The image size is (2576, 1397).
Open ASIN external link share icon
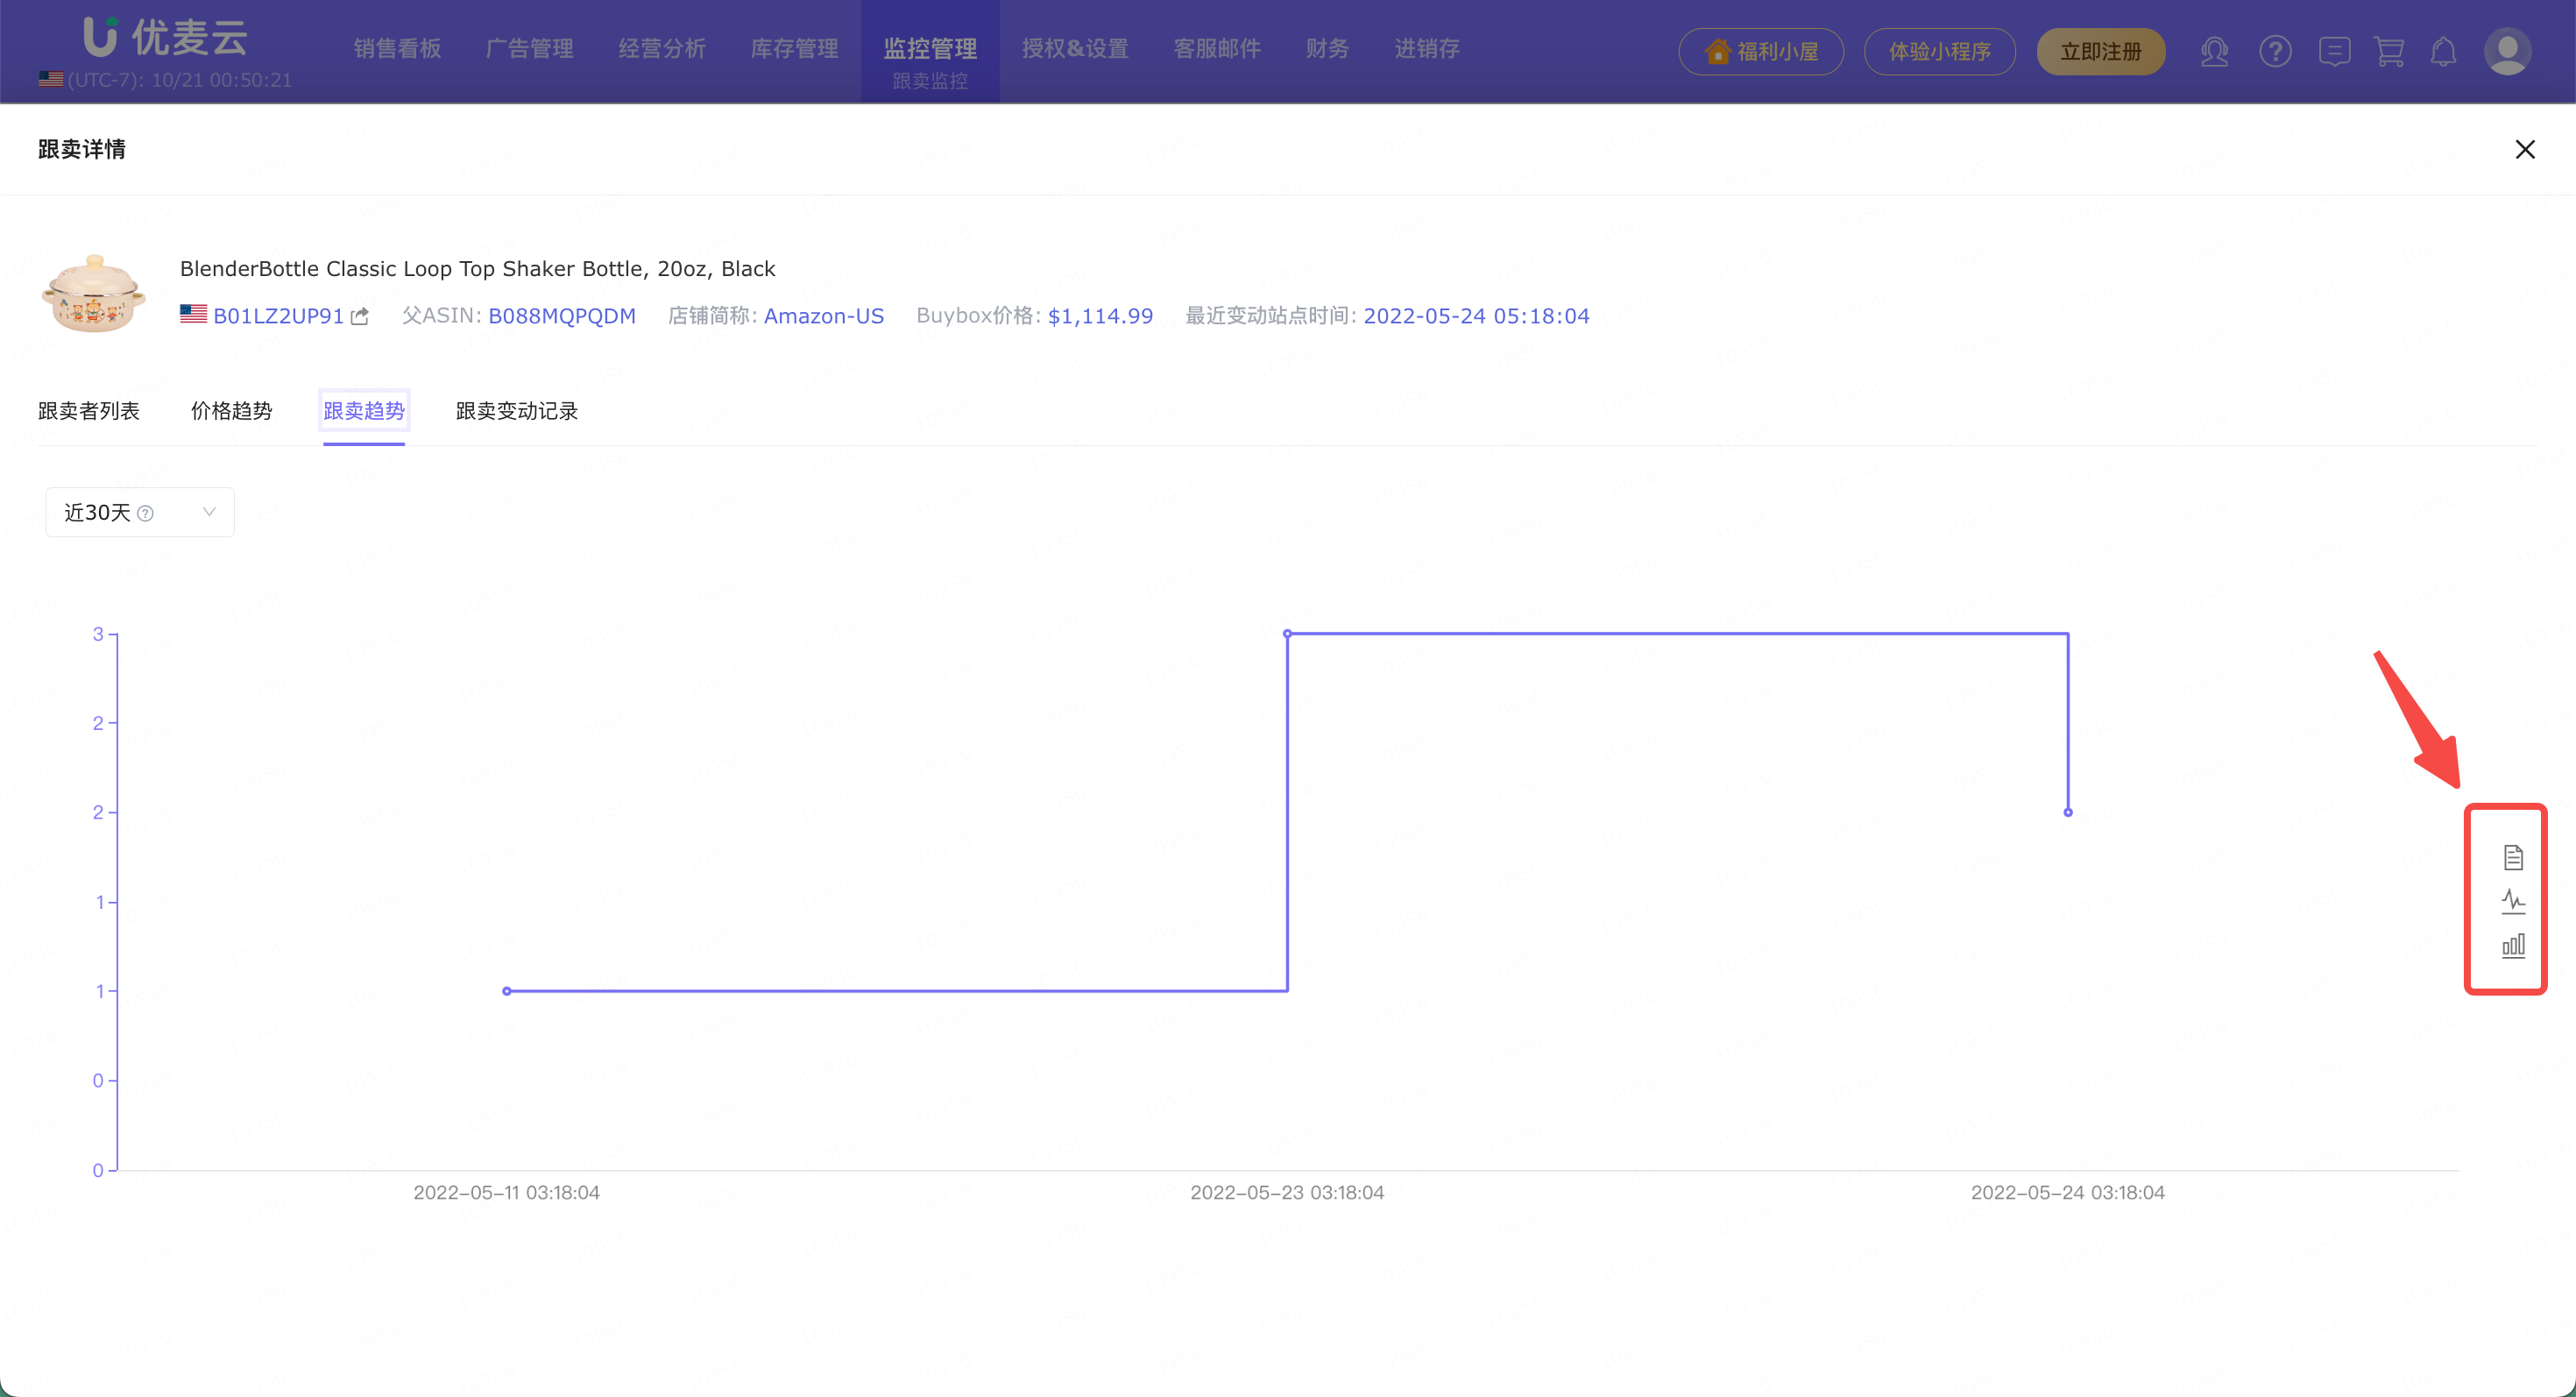click(360, 316)
